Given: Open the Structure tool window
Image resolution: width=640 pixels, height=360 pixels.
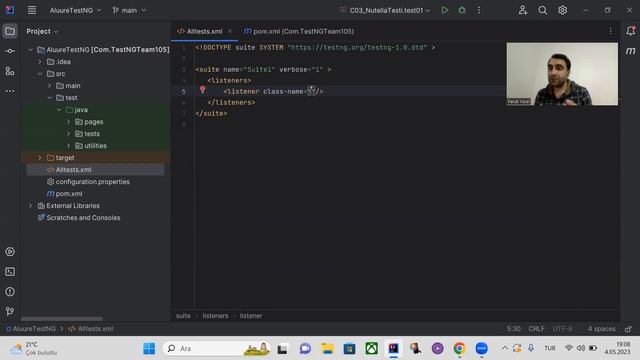Looking at the screenshot, I should point(10,71).
